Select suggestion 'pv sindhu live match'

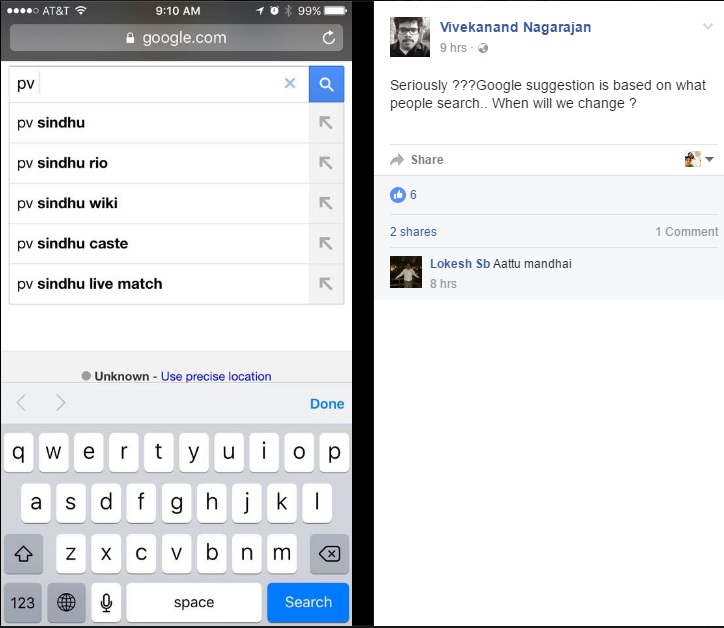159,284
